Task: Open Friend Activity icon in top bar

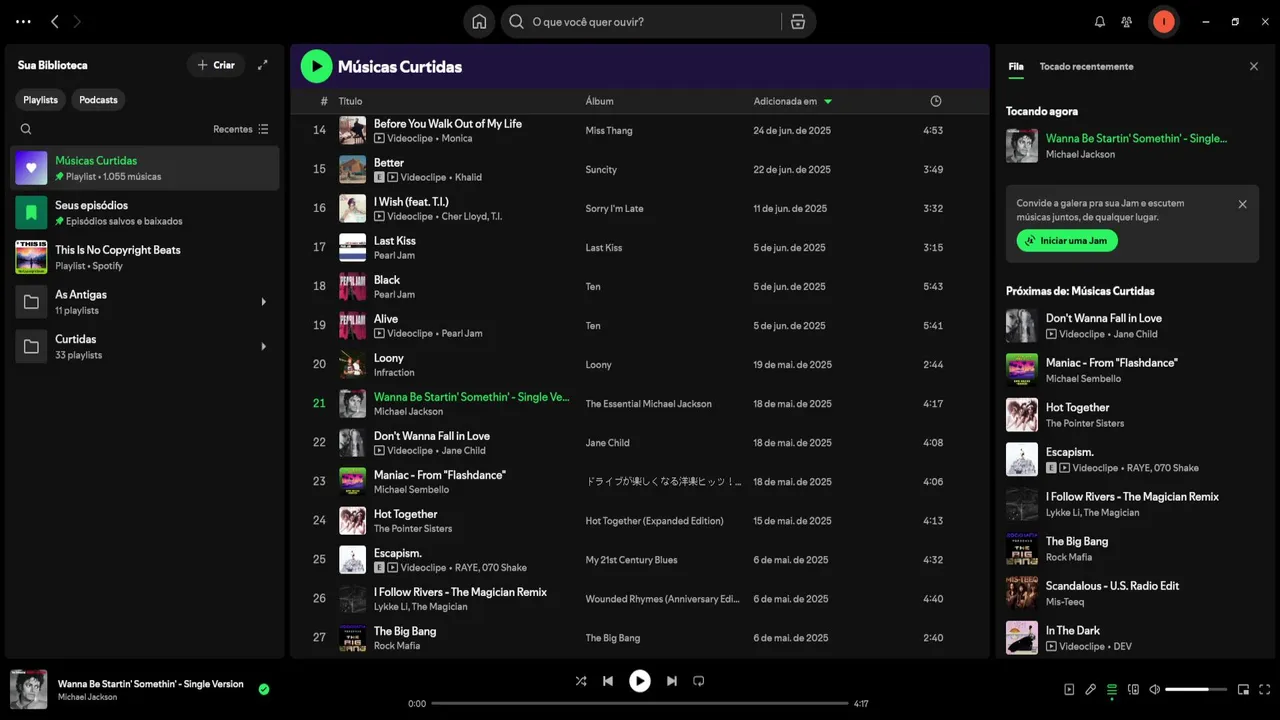Action: [1127, 22]
